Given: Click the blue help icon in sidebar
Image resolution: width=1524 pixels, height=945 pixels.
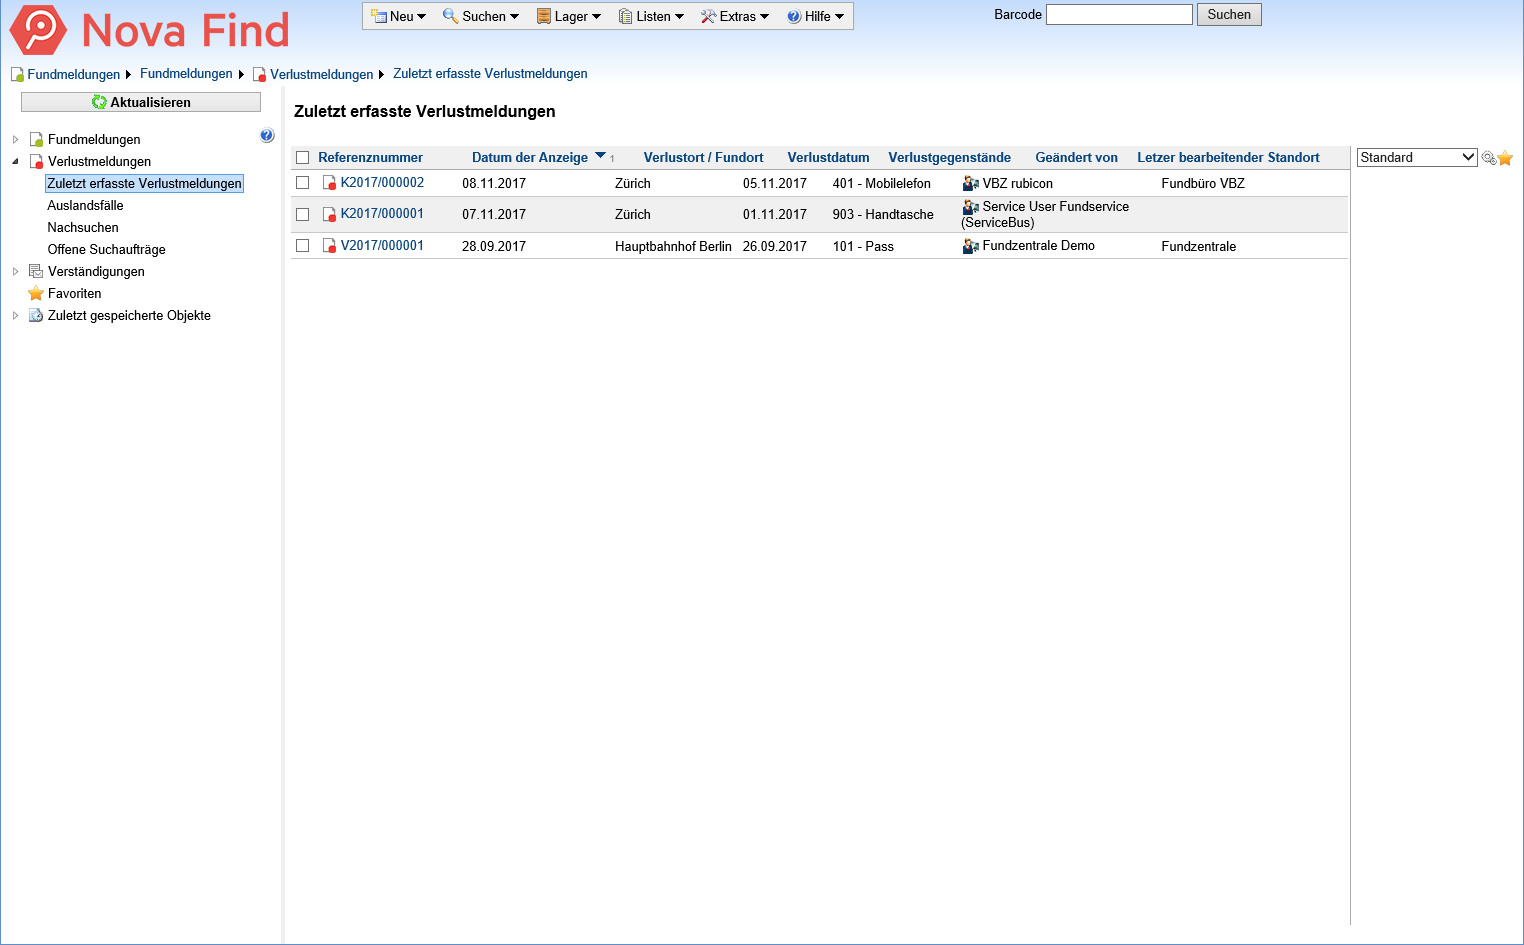Looking at the screenshot, I should (x=267, y=136).
